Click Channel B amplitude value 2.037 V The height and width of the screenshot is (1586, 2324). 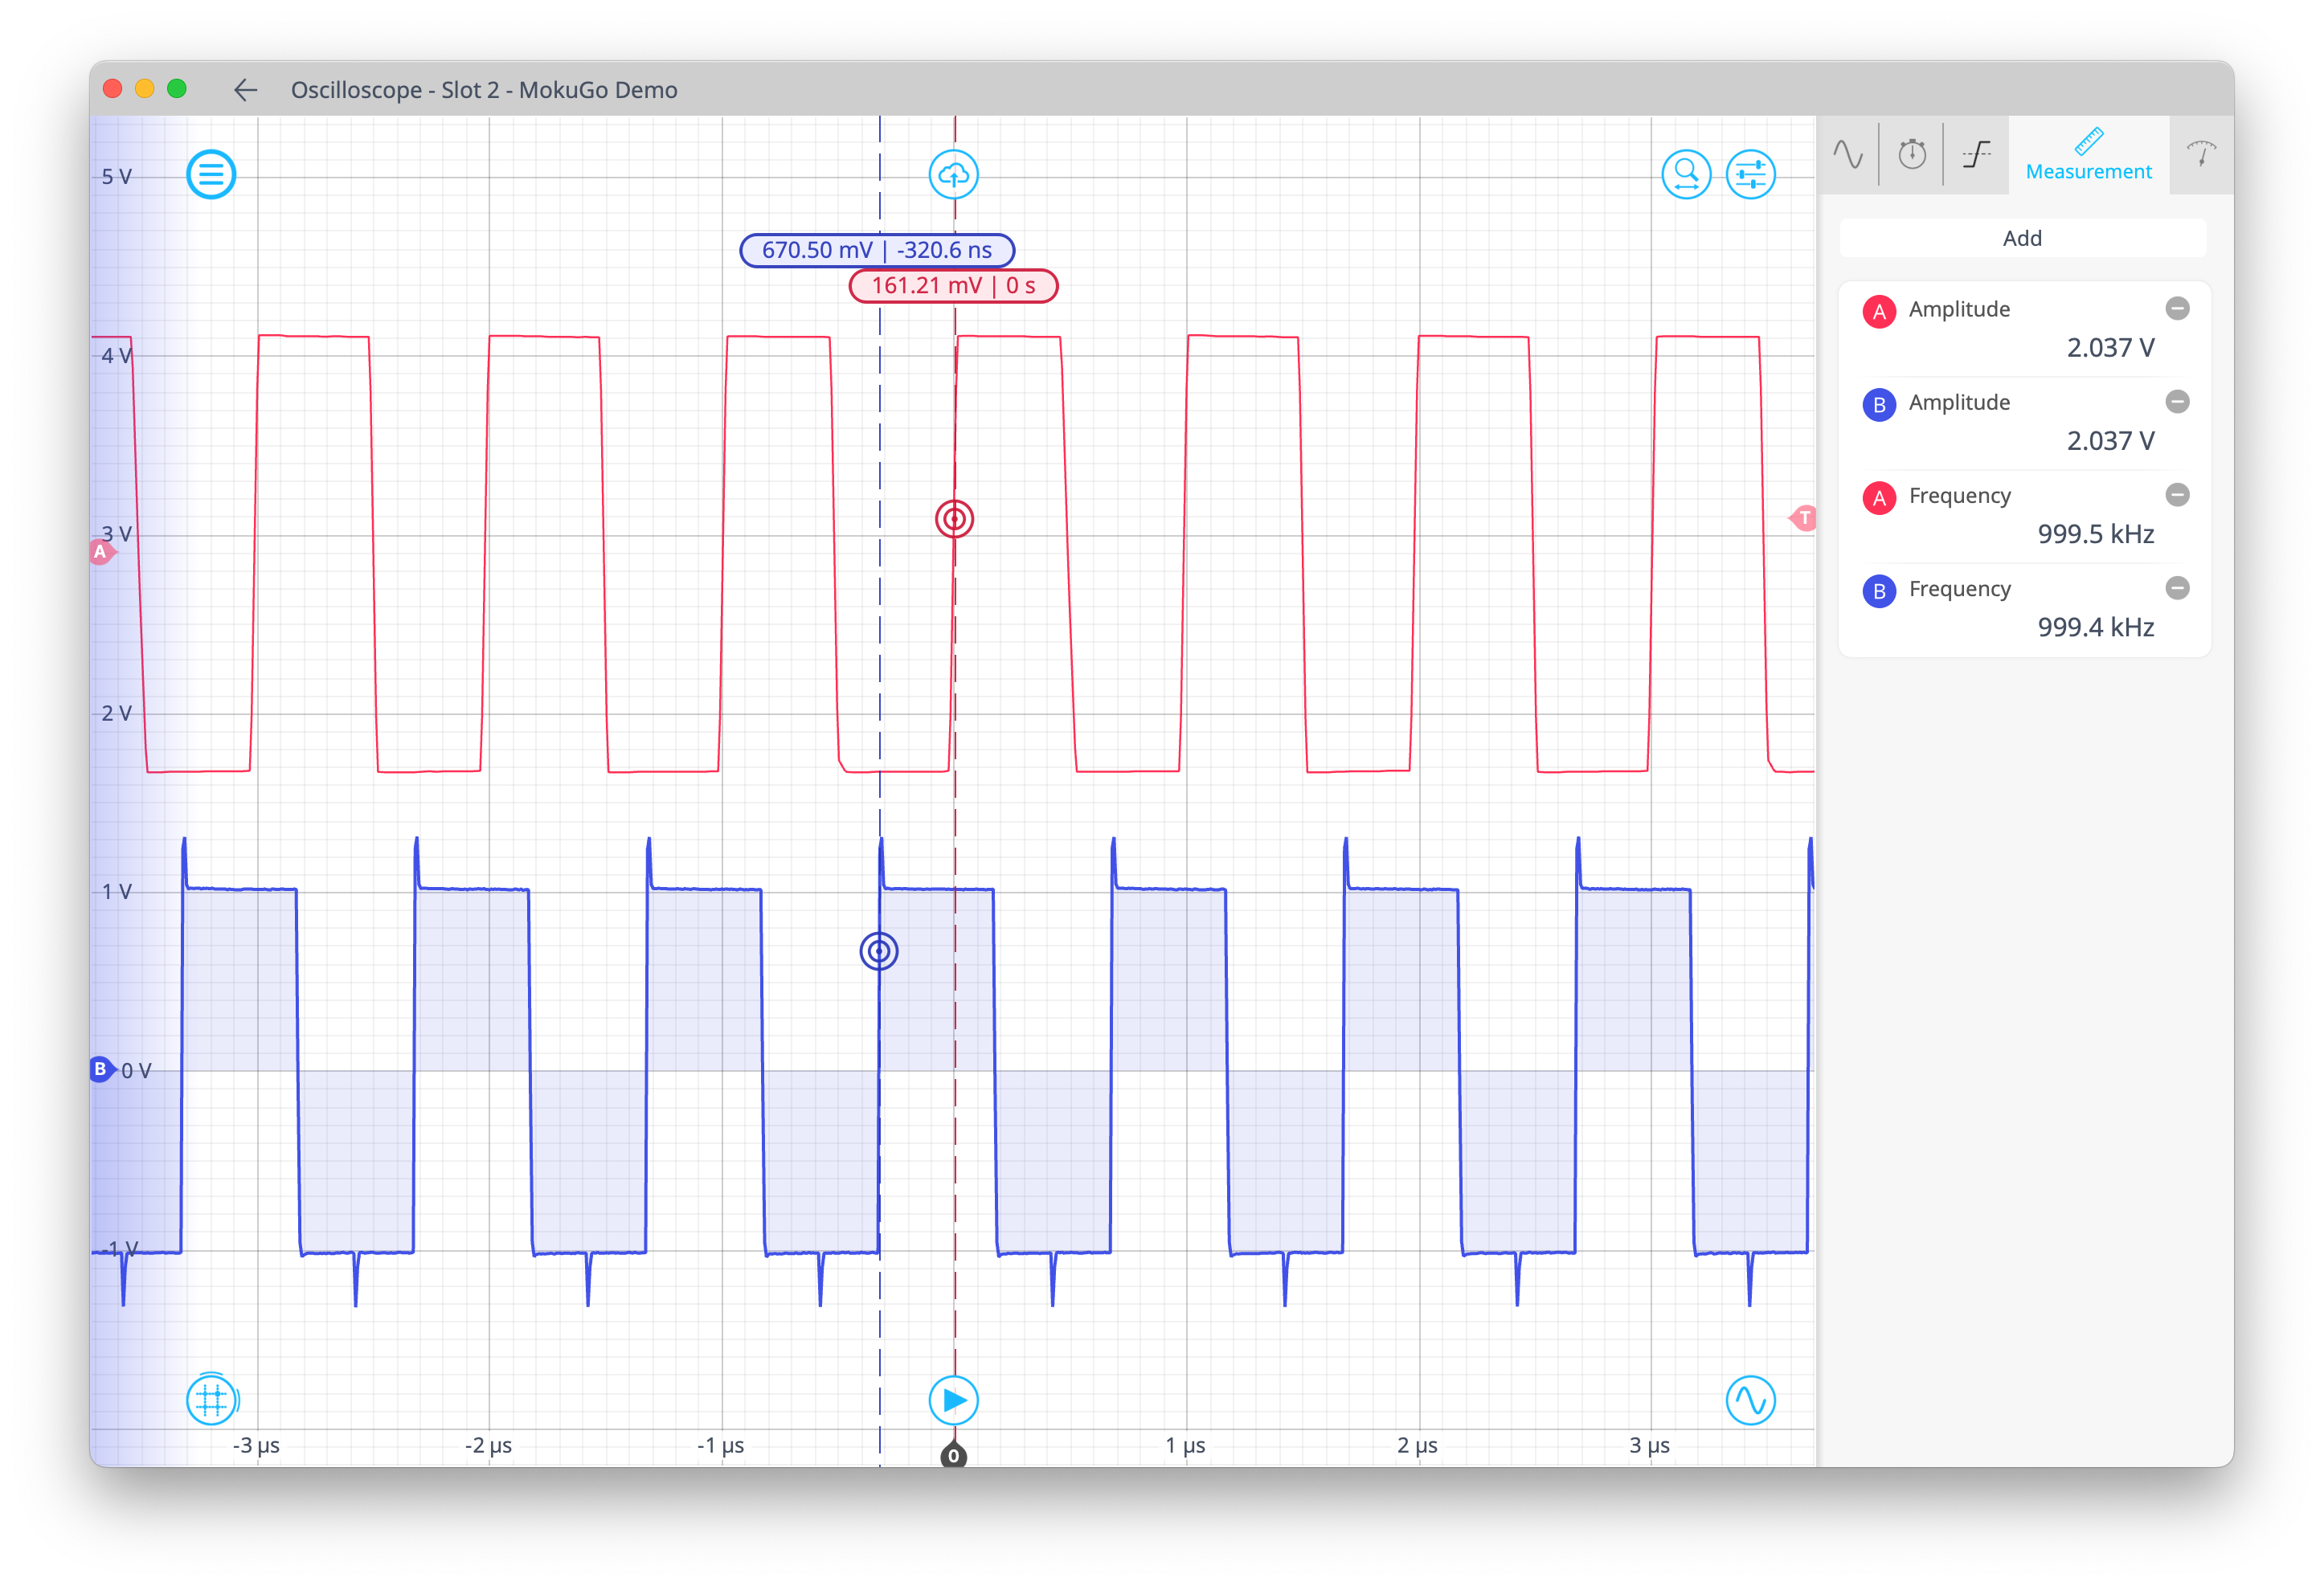(x=2110, y=441)
